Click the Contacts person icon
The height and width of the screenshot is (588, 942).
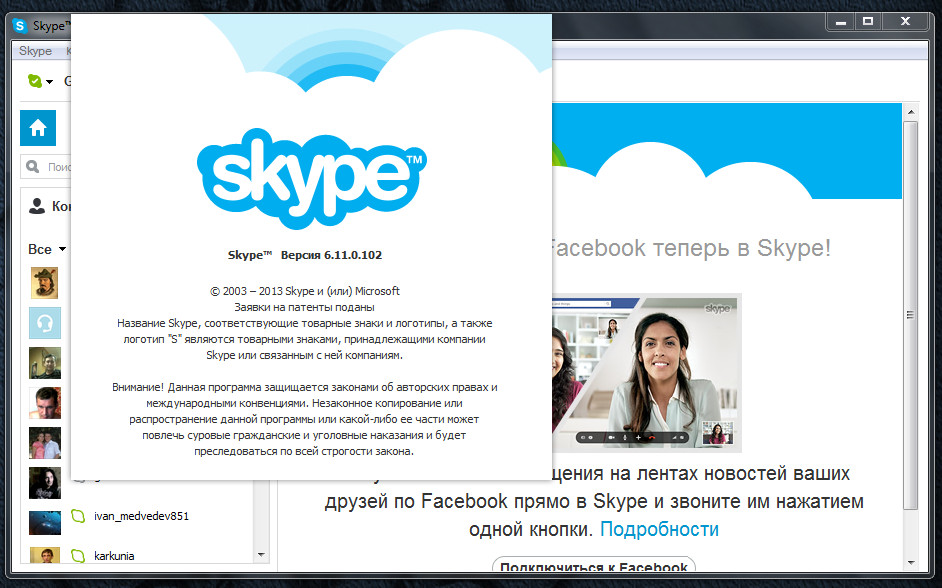(37, 206)
